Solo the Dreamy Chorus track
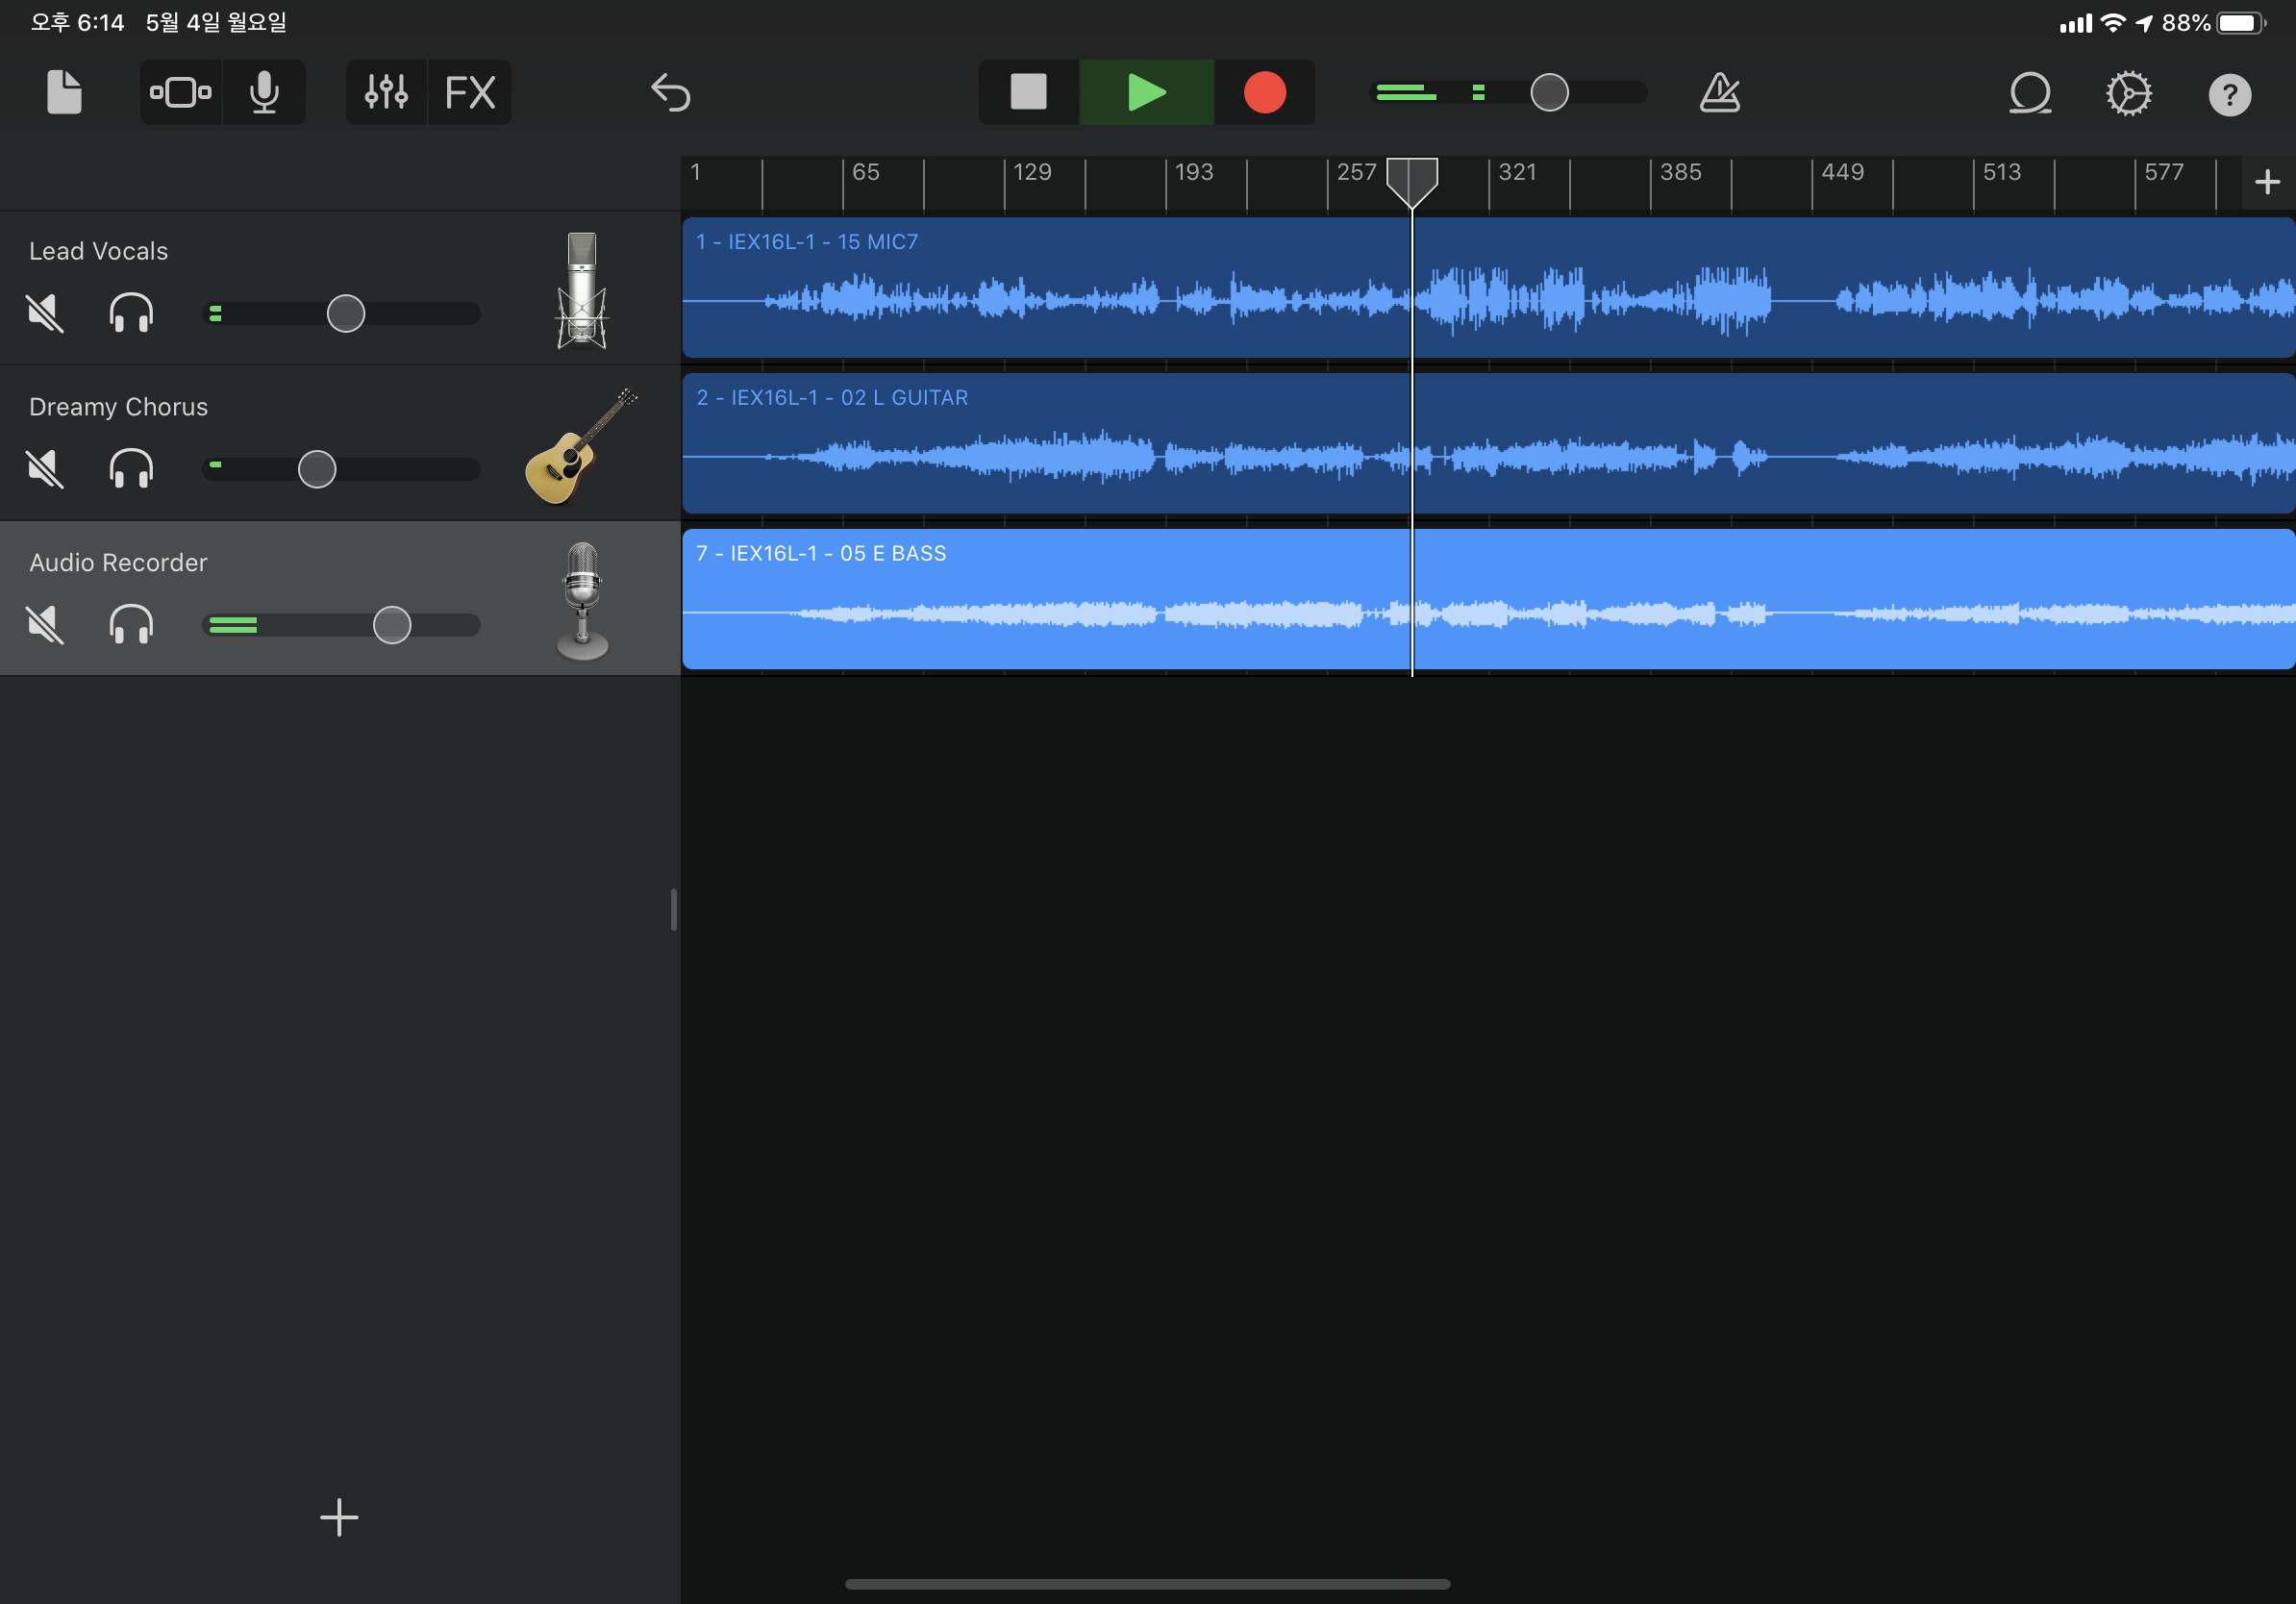The height and width of the screenshot is (1604, 2296). coord(131,469)
